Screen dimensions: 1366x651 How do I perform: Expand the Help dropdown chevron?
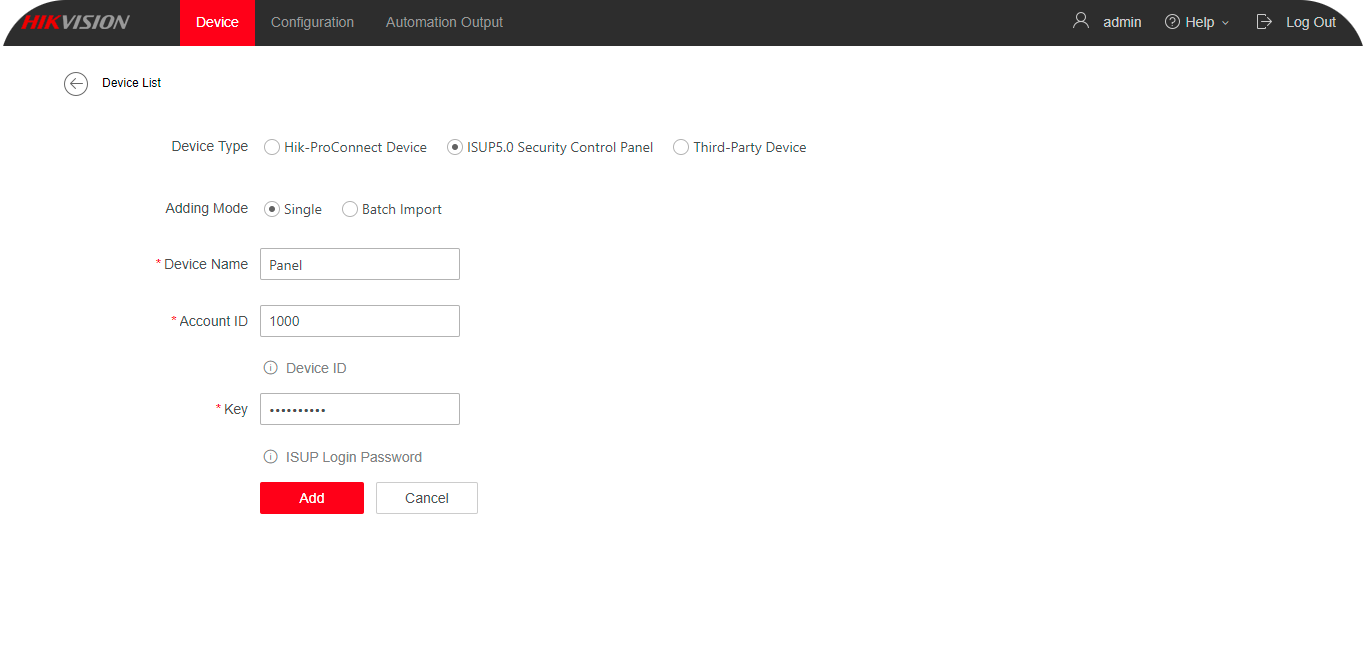click(1226, 23)
